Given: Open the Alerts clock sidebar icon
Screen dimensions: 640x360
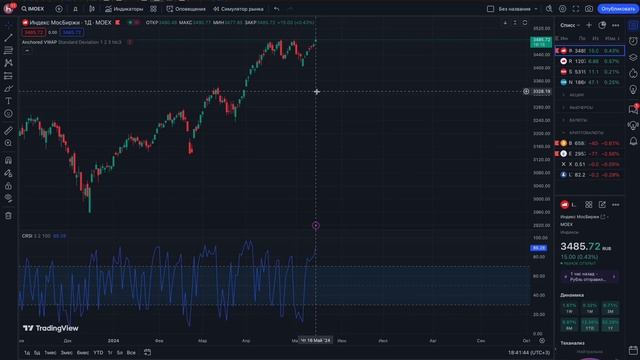Looking at the screenshot, I should click(633, 41).
